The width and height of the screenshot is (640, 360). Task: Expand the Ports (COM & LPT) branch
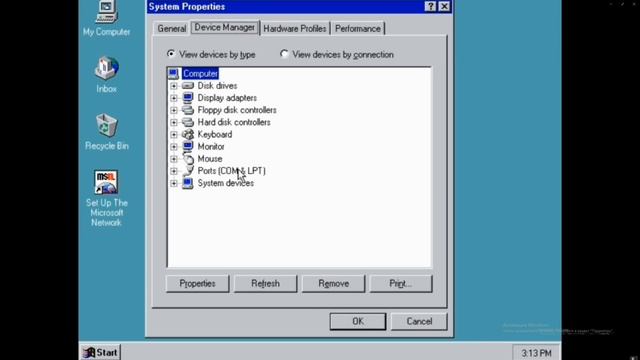[x=174, y=171]
